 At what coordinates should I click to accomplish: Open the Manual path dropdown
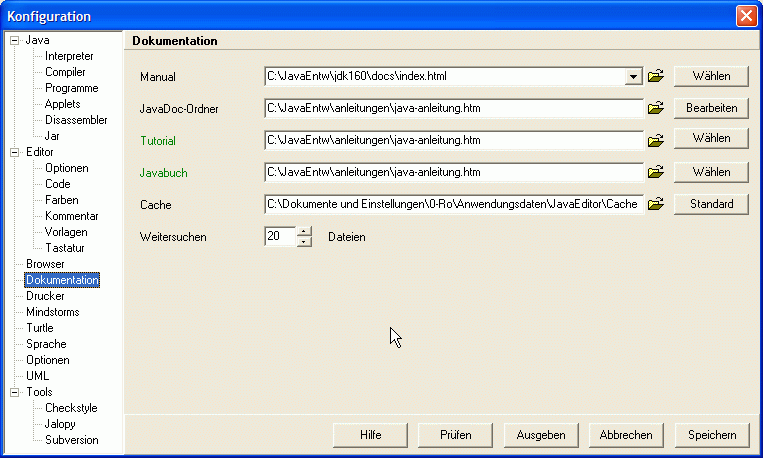pos(633,77)
